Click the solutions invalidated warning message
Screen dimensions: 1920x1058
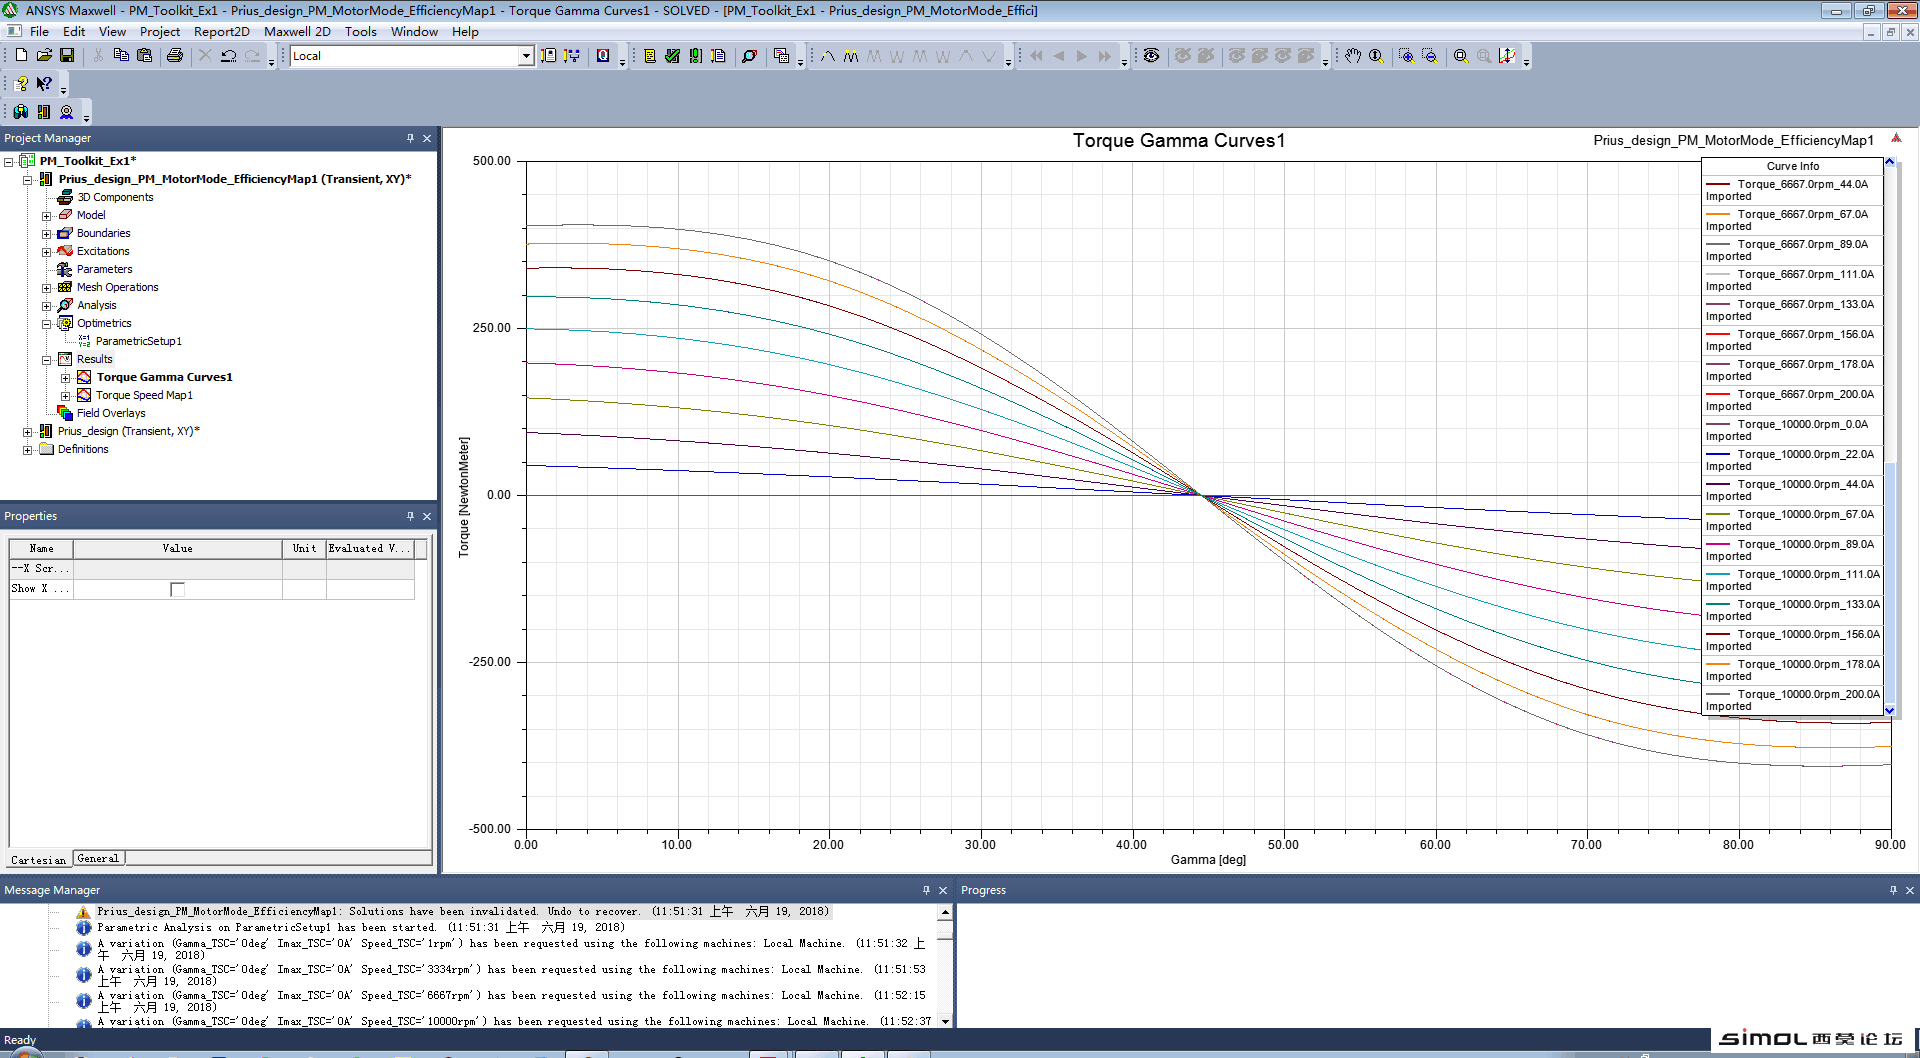(463, 911)
